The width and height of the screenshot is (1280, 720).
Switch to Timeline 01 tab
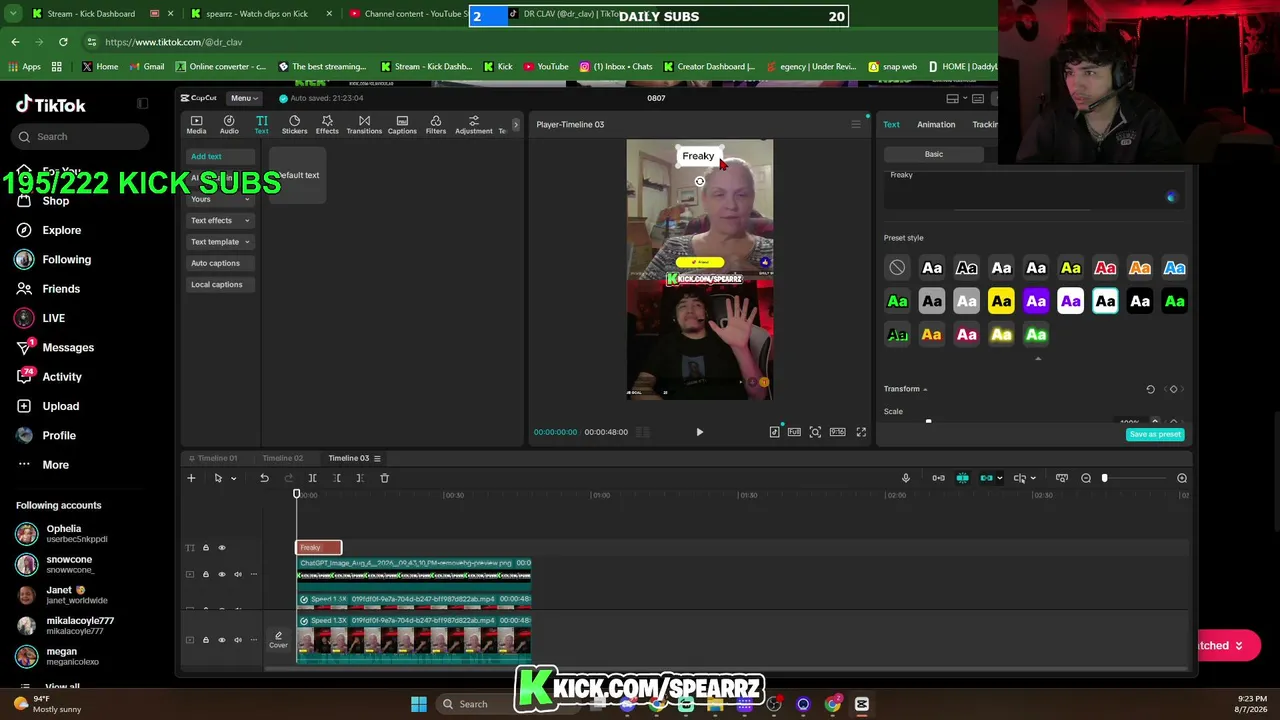click(x=217, y=458)
